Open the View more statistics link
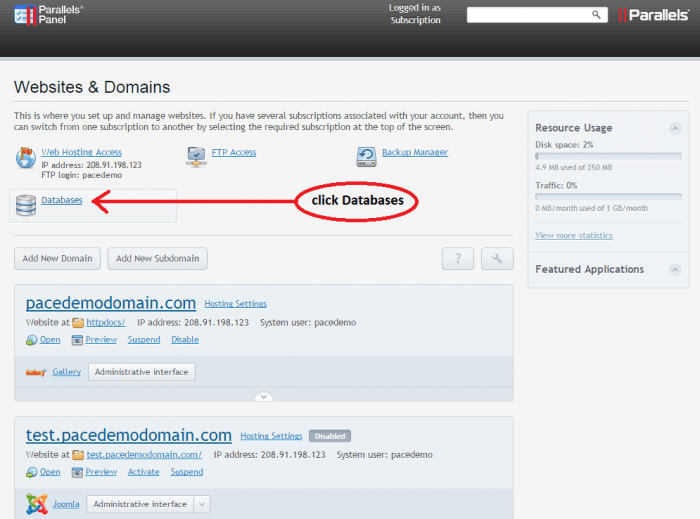The height and width of the screenshot is (519, 700). pyautogui.click(x=573, y=235)
